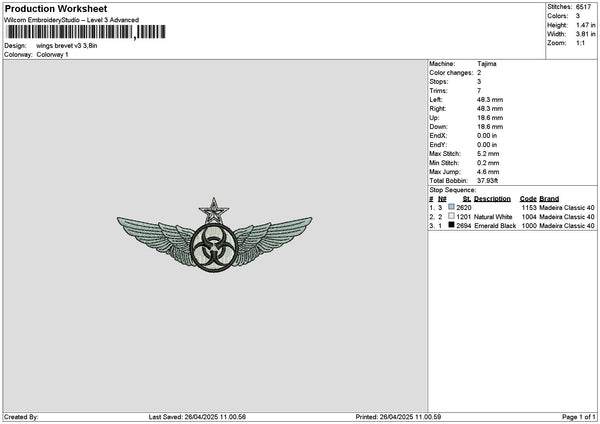The height and width of the screenshot is (424, 600).
Task: Click the Max Jump value 4.6 mm
Action: 488,172
